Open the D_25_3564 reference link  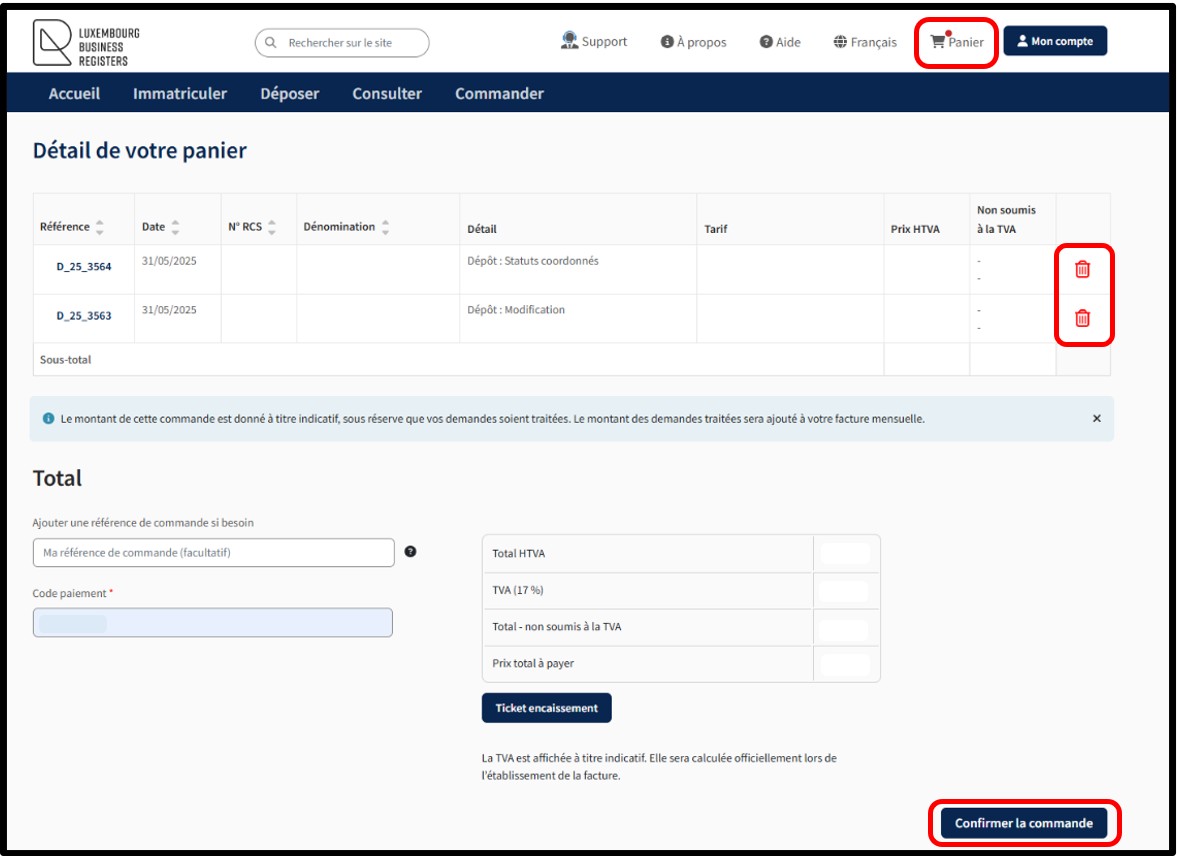pos(84,267)
